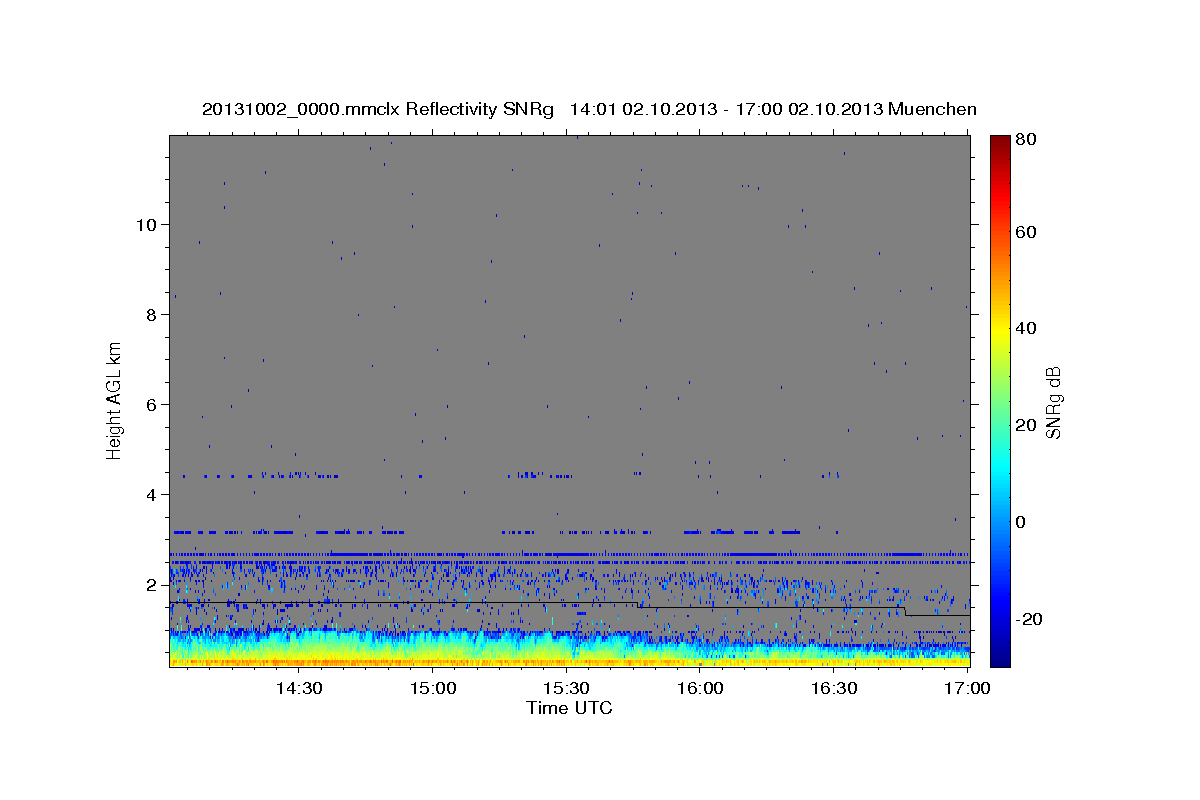Click the 14:30 time tick label
Viewport: 1200px width, 800px height.
coord(299,689)
